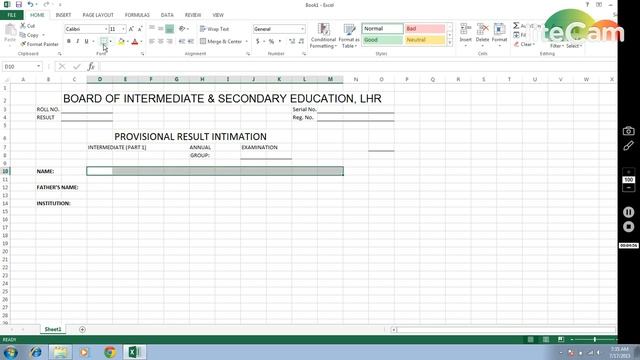Apply the Neutral cell style
Image resolution: width=640 pixels, height=360 pixels.
point(425,40)
